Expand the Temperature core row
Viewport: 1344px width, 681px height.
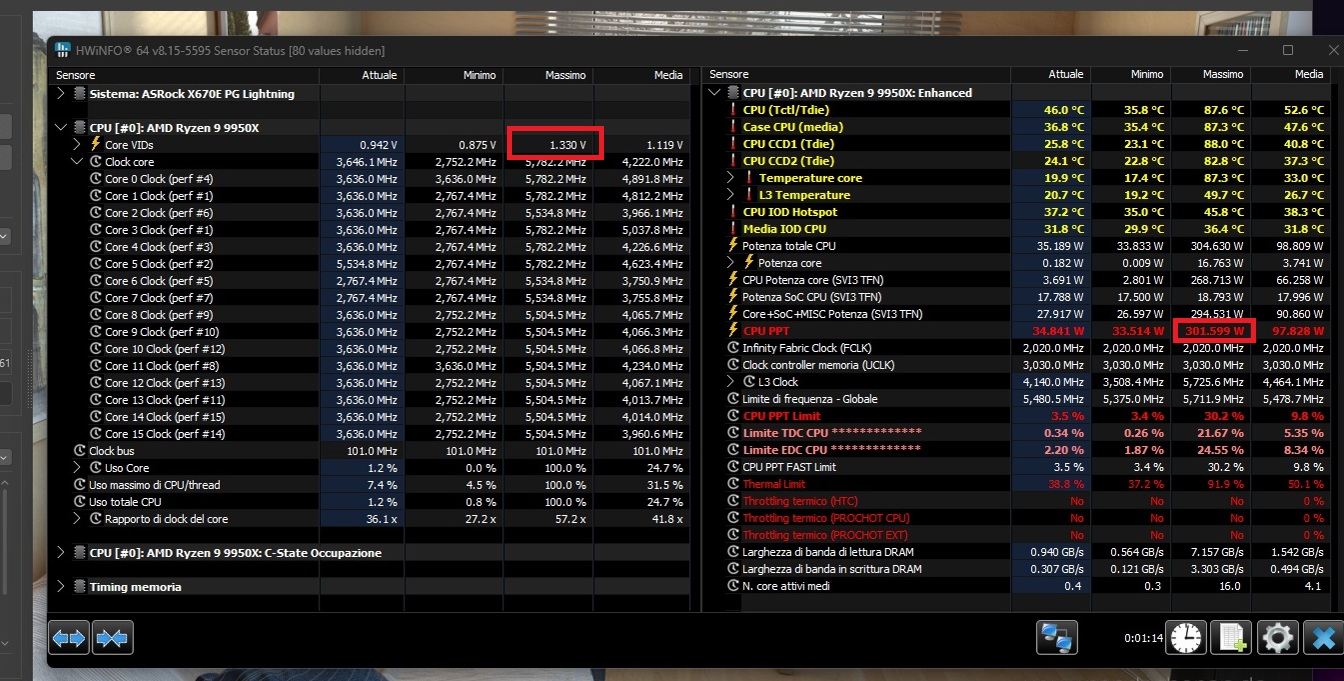click(732, 178)
